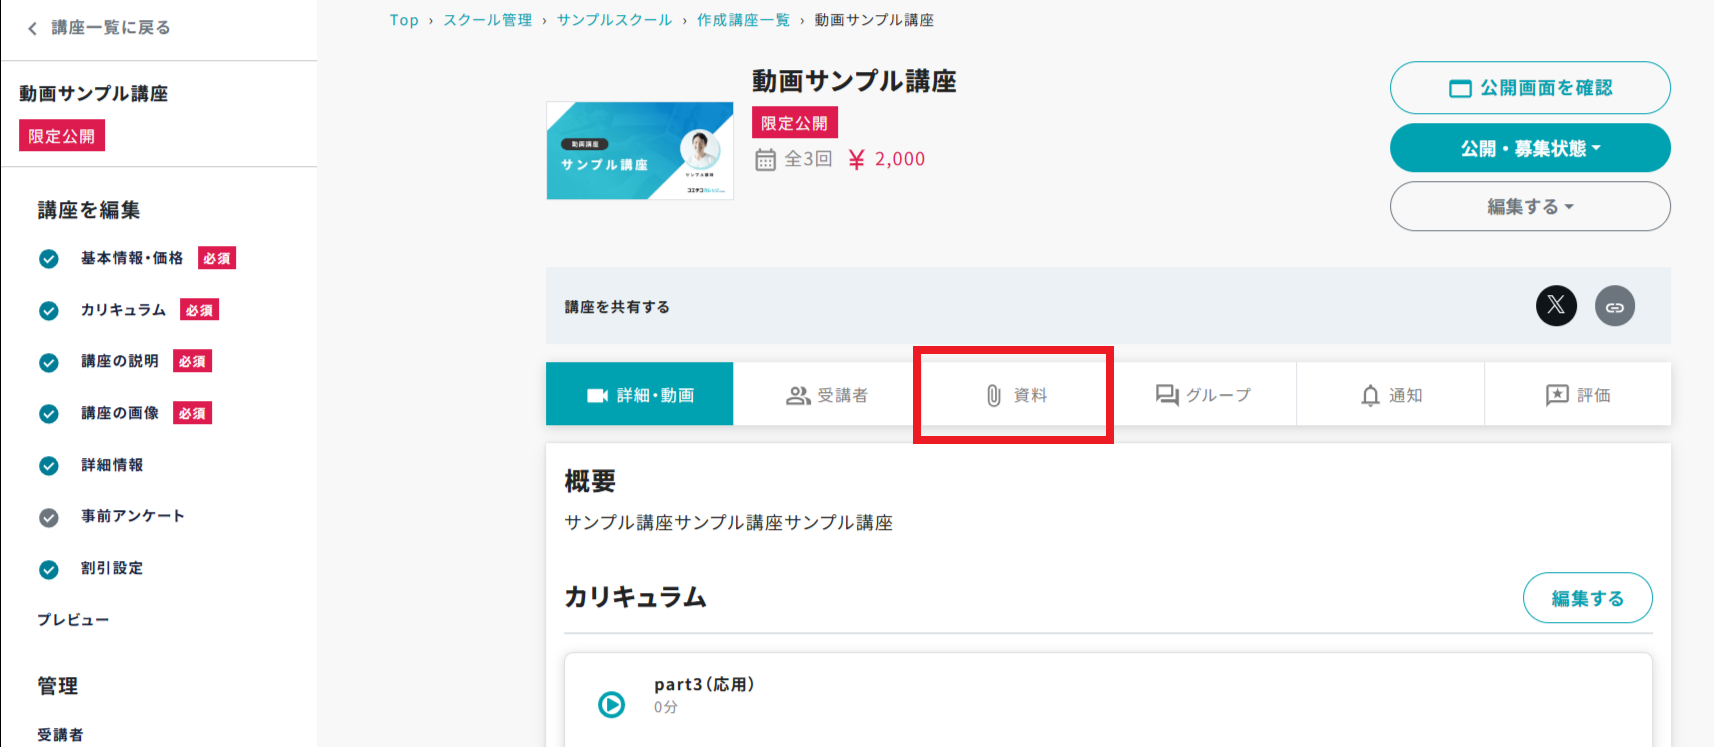
Task: Open プレビュー in the sidebar
Action: tap(73, 620)
